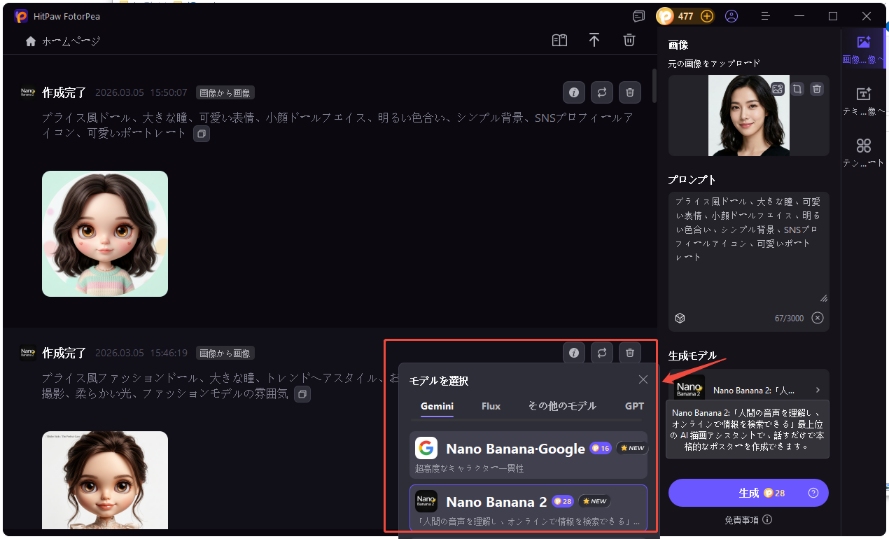Image resolution: width=889 pixels, height=539 pixels.
Task: Regenerate the 15:50:07 result
Action: 602,92
